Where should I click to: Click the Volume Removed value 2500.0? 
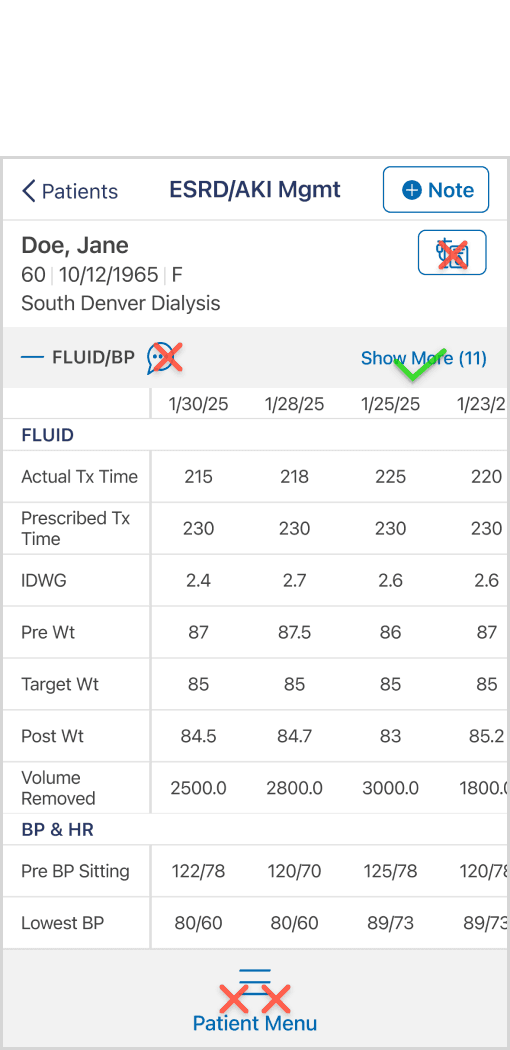[x=198, y=788]
